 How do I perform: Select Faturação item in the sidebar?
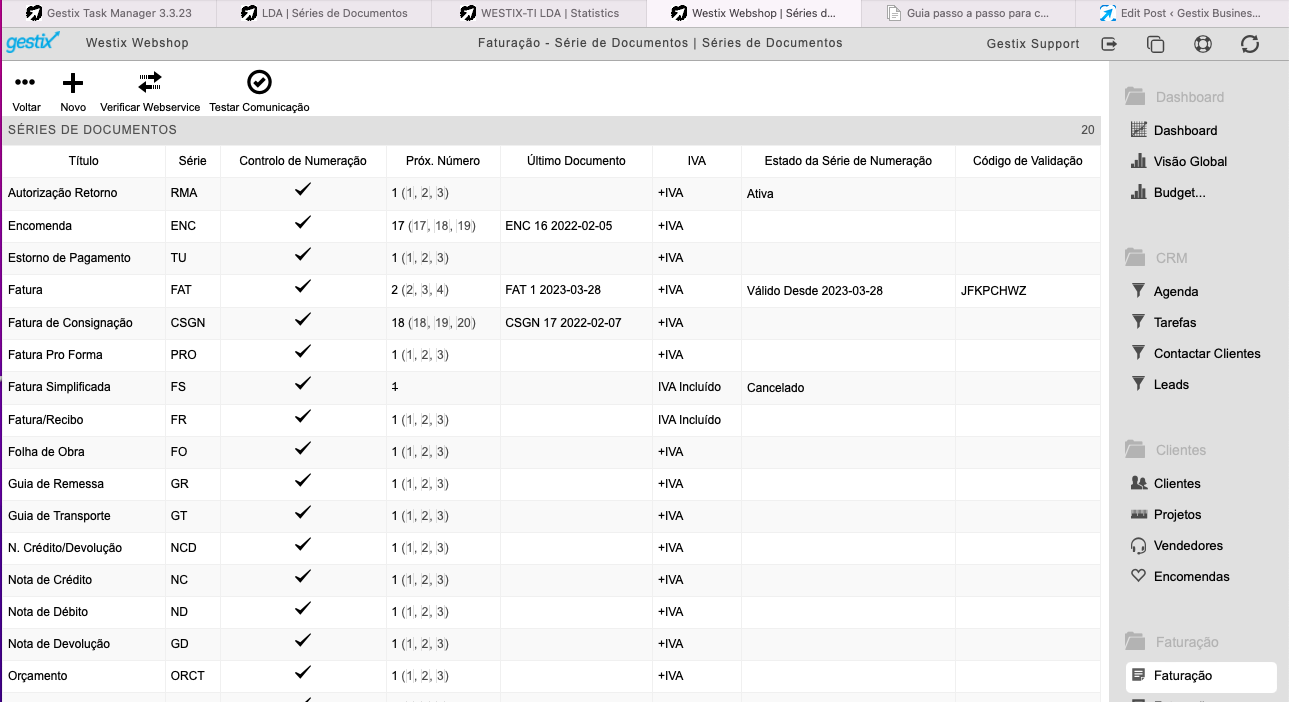click(x=1201, y=676)
